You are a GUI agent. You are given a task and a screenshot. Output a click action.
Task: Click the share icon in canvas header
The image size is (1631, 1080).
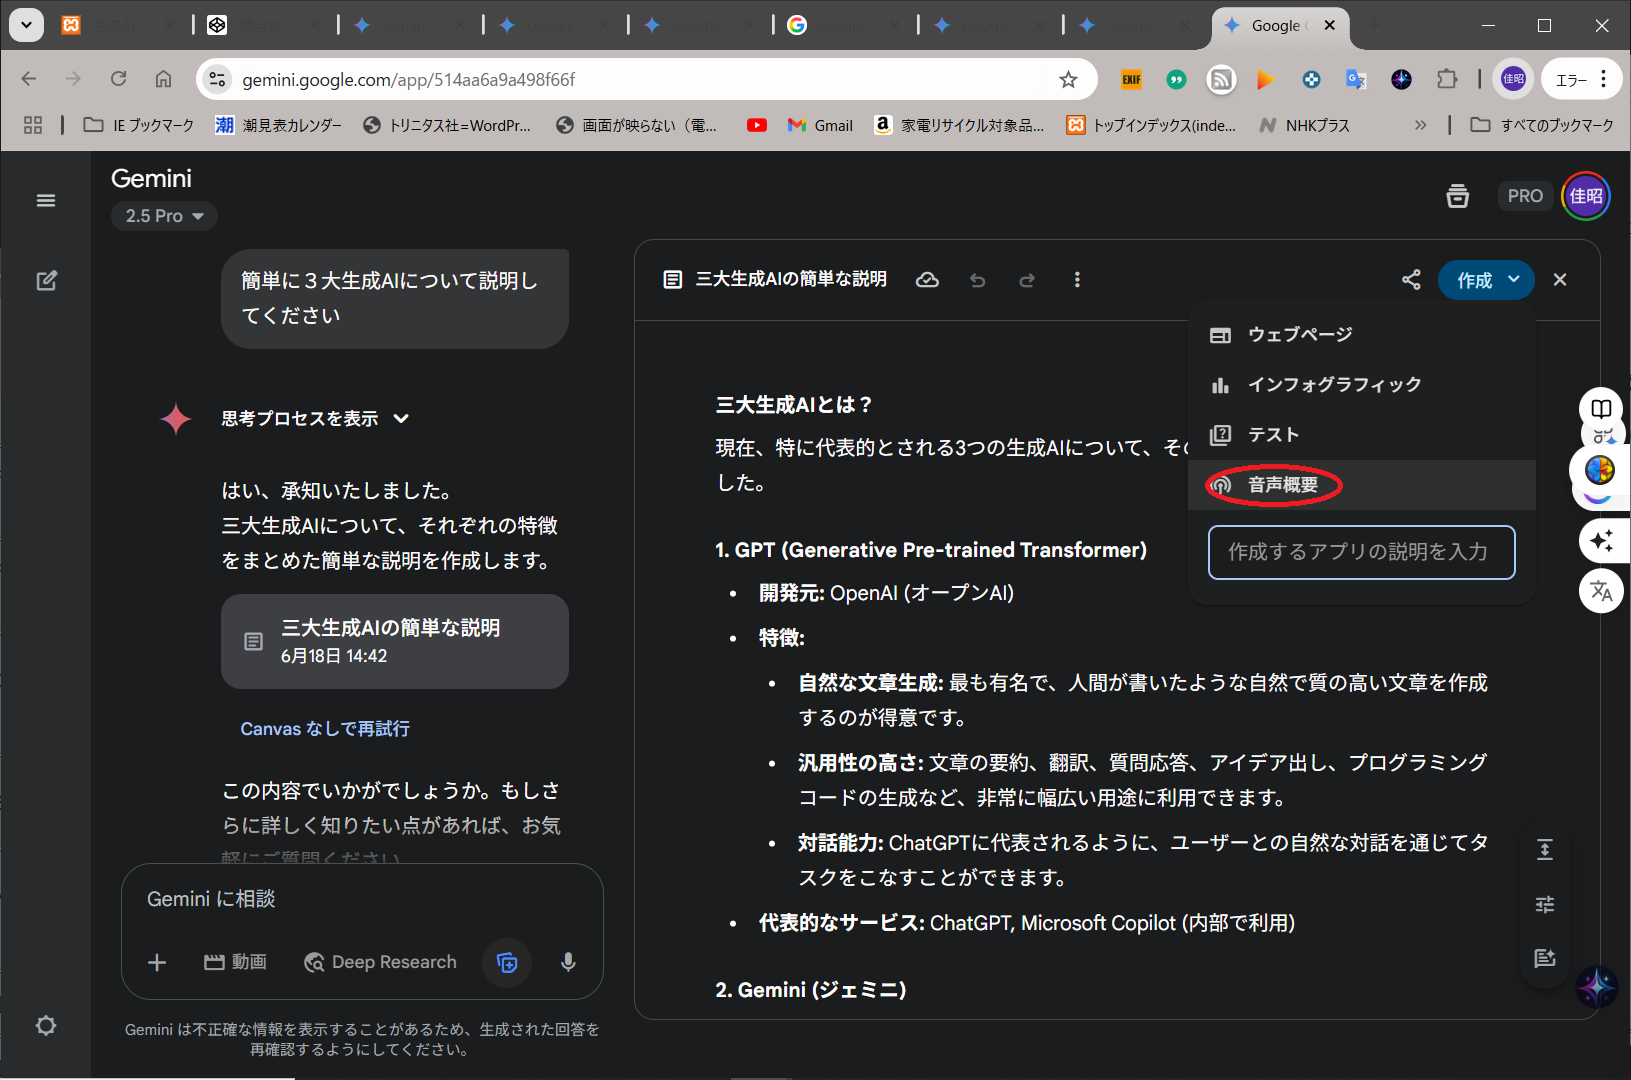1411,280
